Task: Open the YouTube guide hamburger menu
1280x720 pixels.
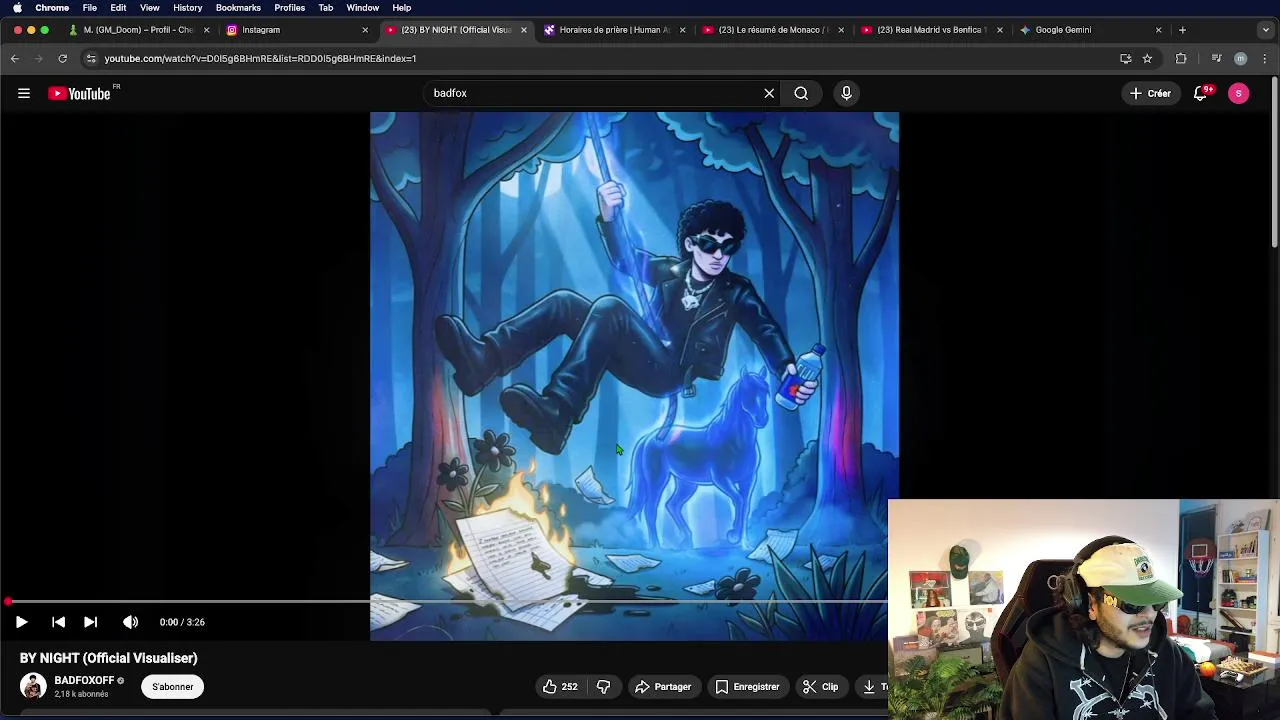Action: [x=24, y=93]
